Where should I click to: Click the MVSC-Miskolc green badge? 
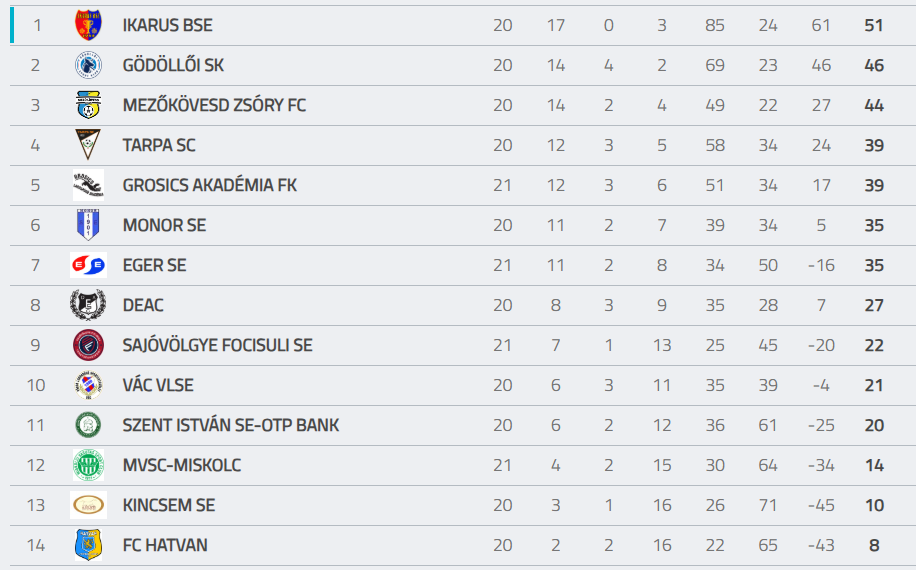pyautogui.click(x=88, y=465)
